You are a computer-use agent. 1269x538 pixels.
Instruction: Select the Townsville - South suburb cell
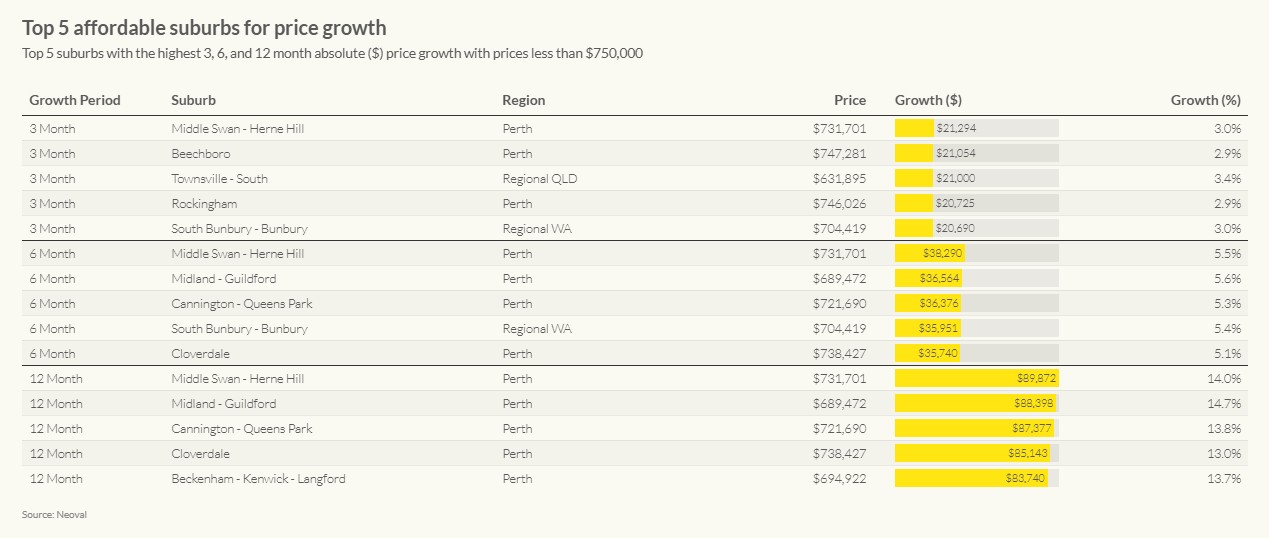point(219,179)
